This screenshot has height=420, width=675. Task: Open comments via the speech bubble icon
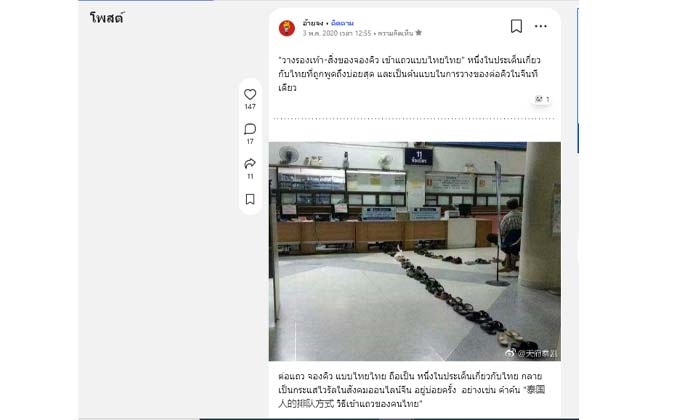pyautogui.click(x=250, y=129)
